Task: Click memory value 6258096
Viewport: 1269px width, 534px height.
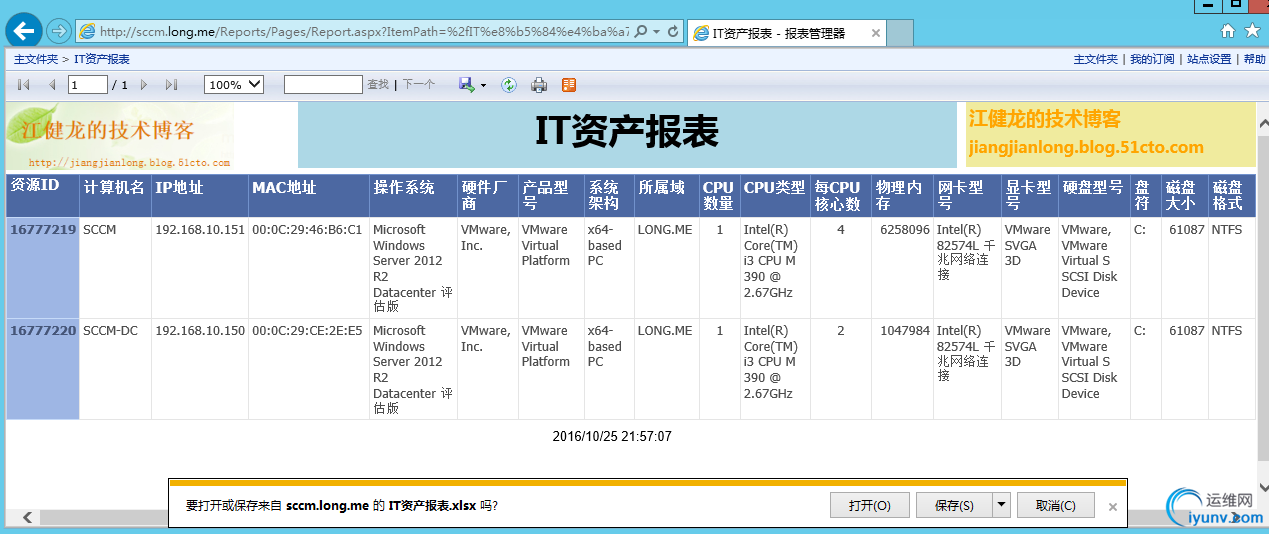Action: [904, 230]
